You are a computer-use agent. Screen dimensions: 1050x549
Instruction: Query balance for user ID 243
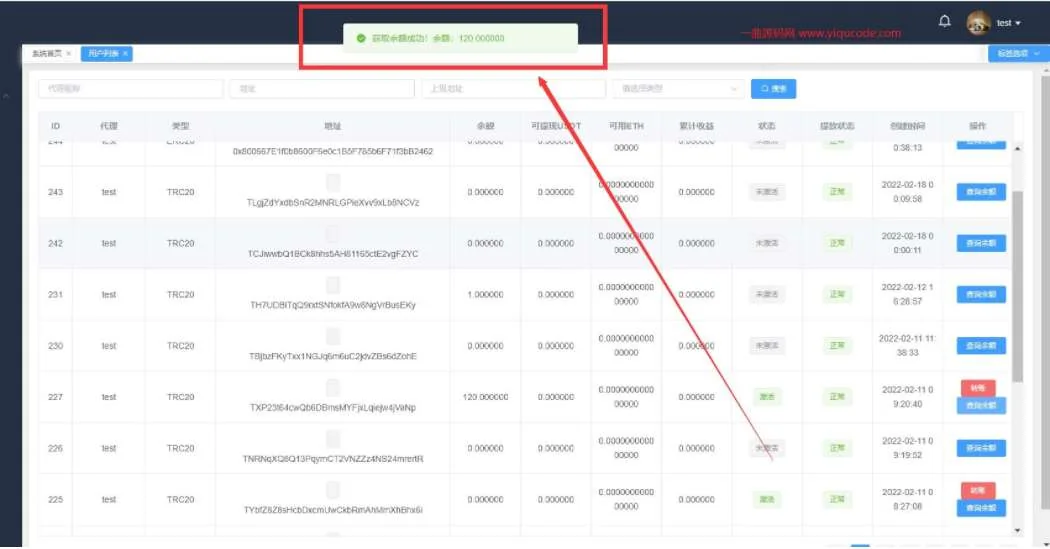click(x=981, y=192)
